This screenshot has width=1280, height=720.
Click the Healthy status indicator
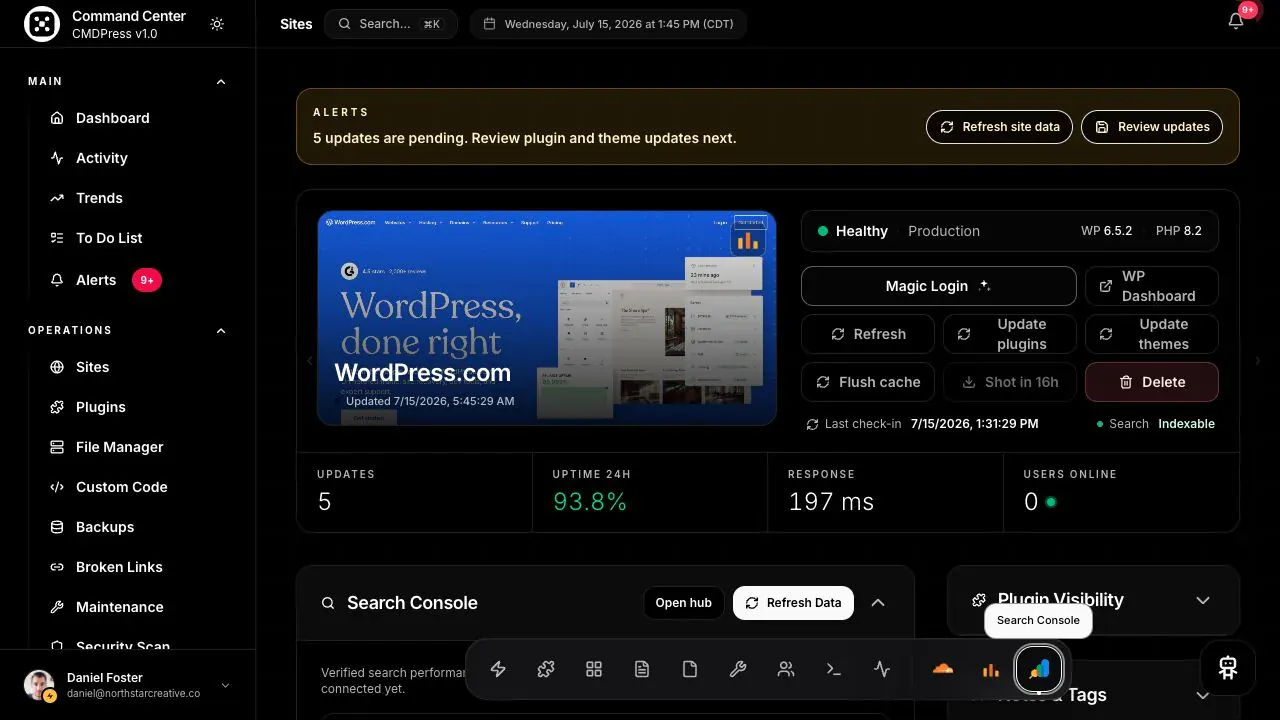click(852, 231)
